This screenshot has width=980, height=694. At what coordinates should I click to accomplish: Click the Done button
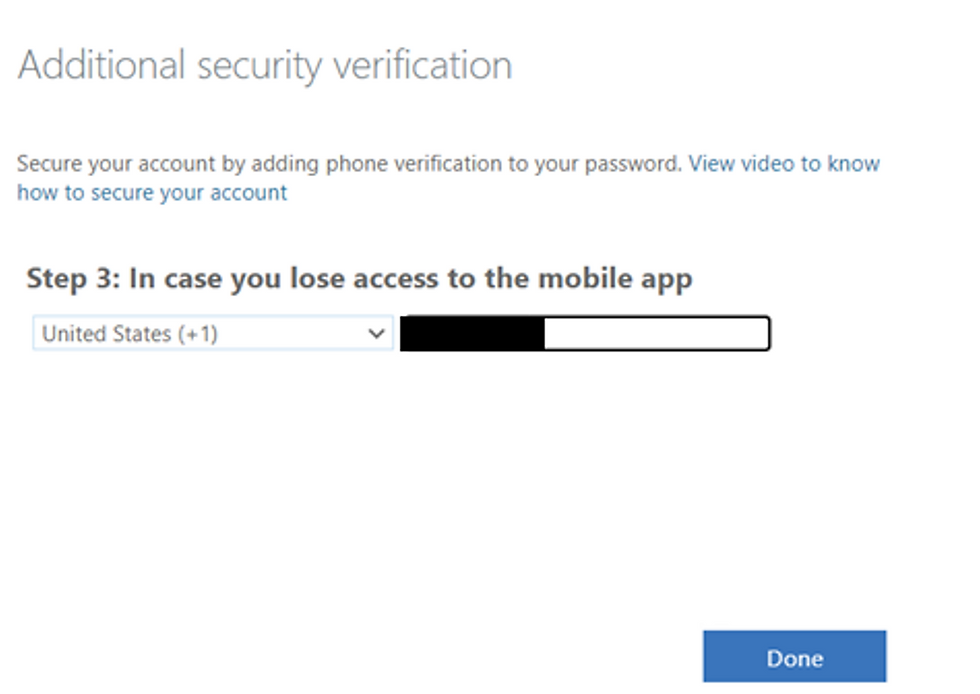pos(794,657)
